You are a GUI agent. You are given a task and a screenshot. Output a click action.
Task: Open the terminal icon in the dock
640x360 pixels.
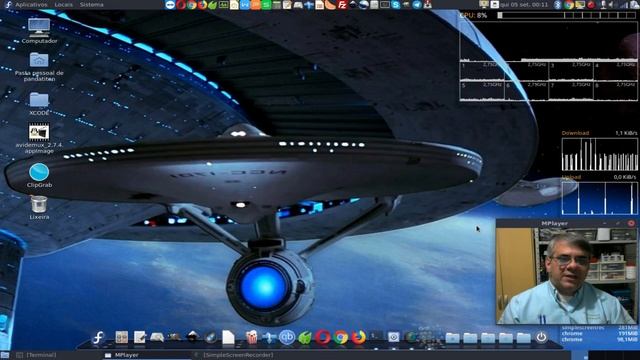click(x=376, y=337)
